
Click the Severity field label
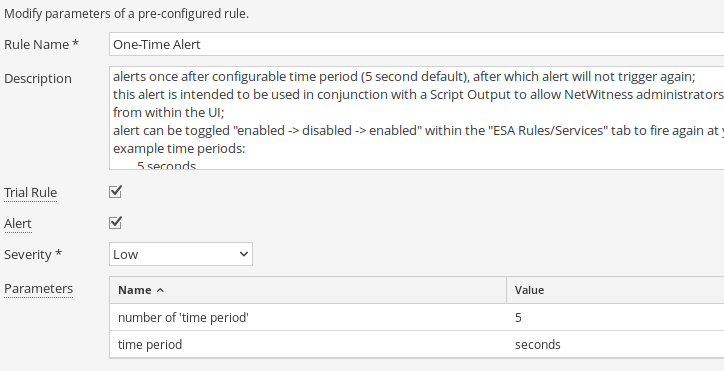tap(33, 255)
